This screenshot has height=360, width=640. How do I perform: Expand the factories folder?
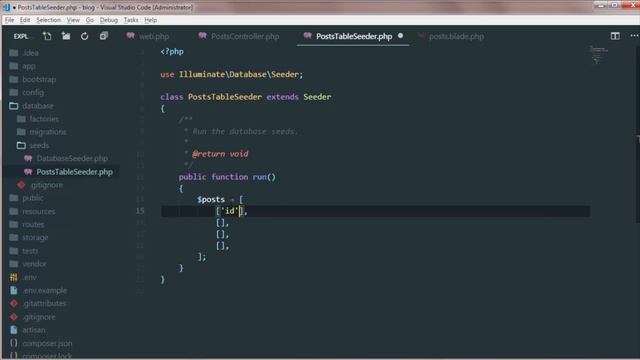coord(44,119)
